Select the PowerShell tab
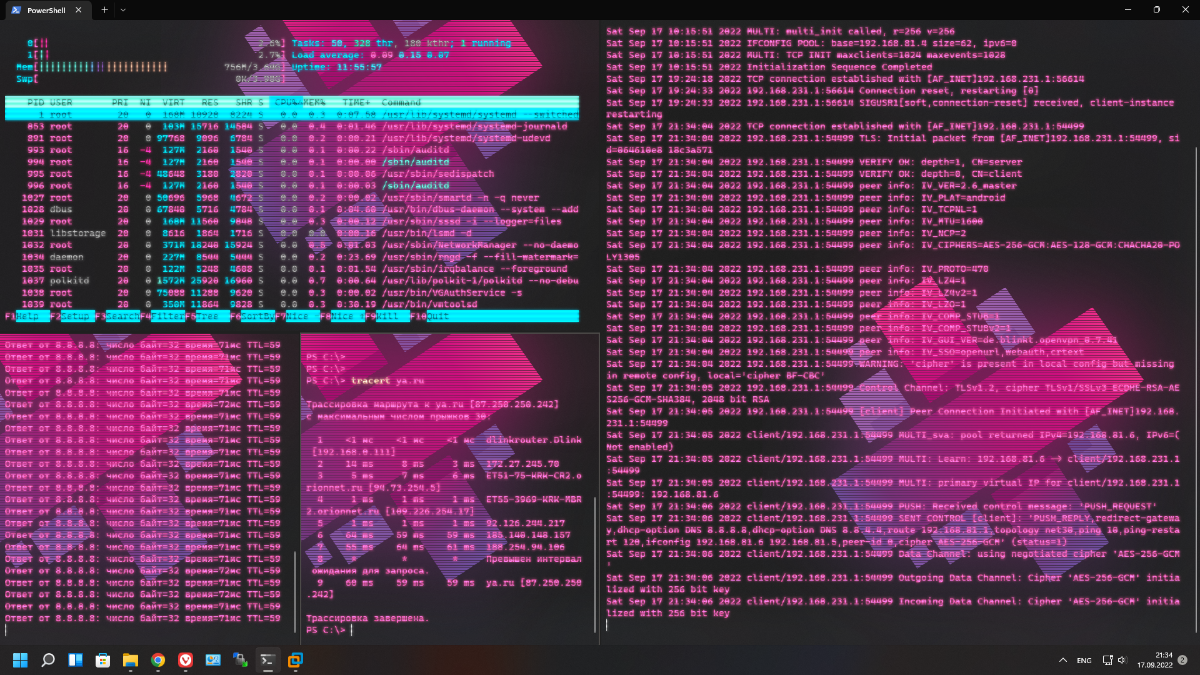1200x675 pixels. [47, 9]
